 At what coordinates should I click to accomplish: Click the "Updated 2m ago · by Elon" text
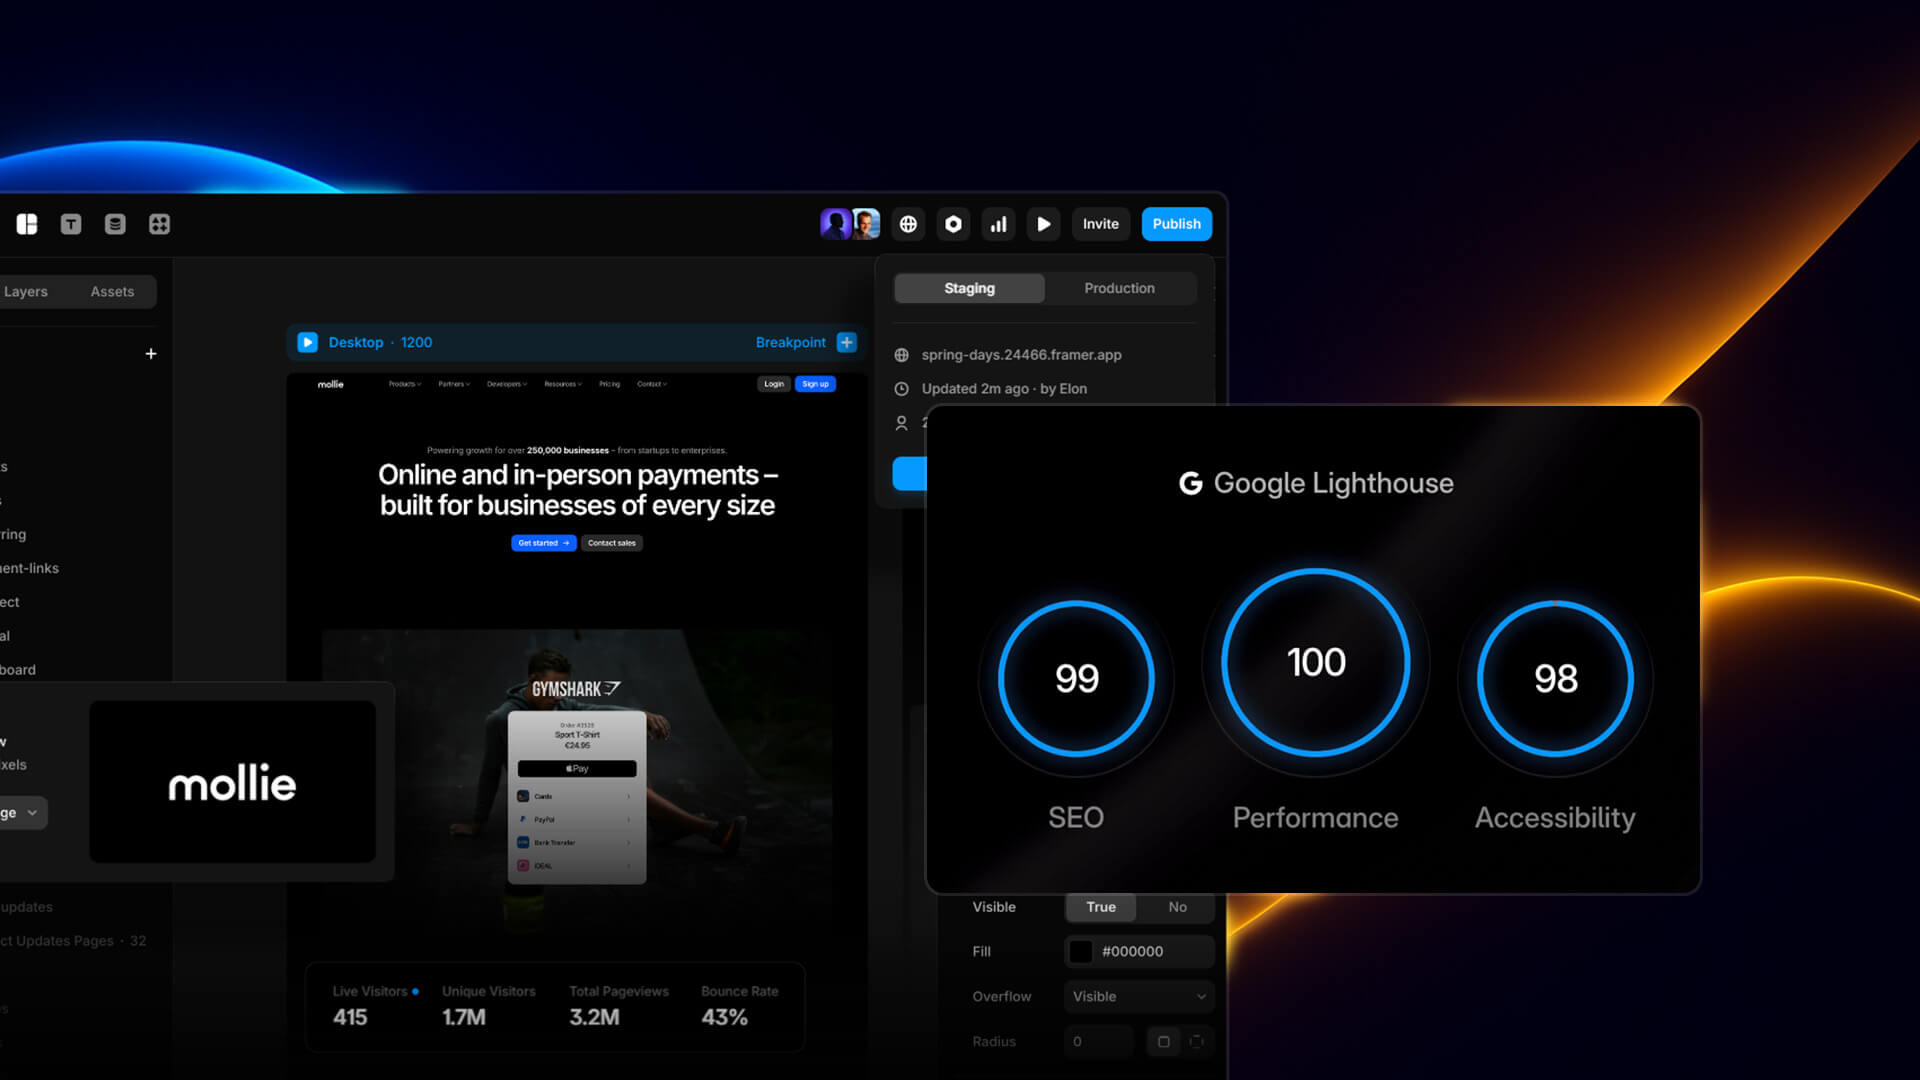(x=1004, y=389)
